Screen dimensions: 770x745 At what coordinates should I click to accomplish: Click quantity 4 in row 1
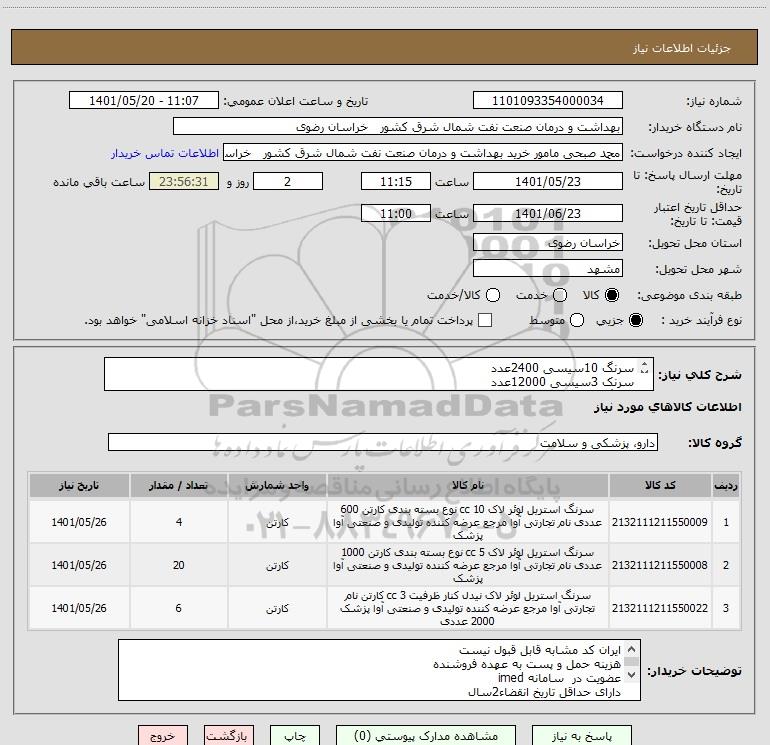pyautogui.click(x=179, y=522)
